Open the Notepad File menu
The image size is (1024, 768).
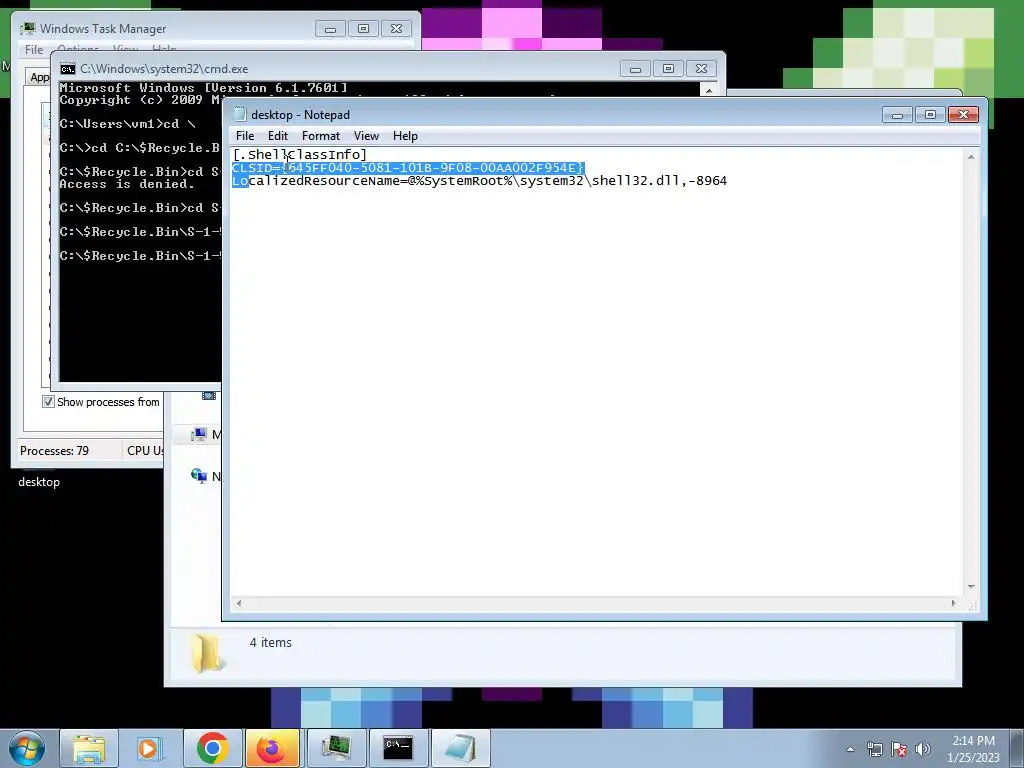tap(245, 136)
